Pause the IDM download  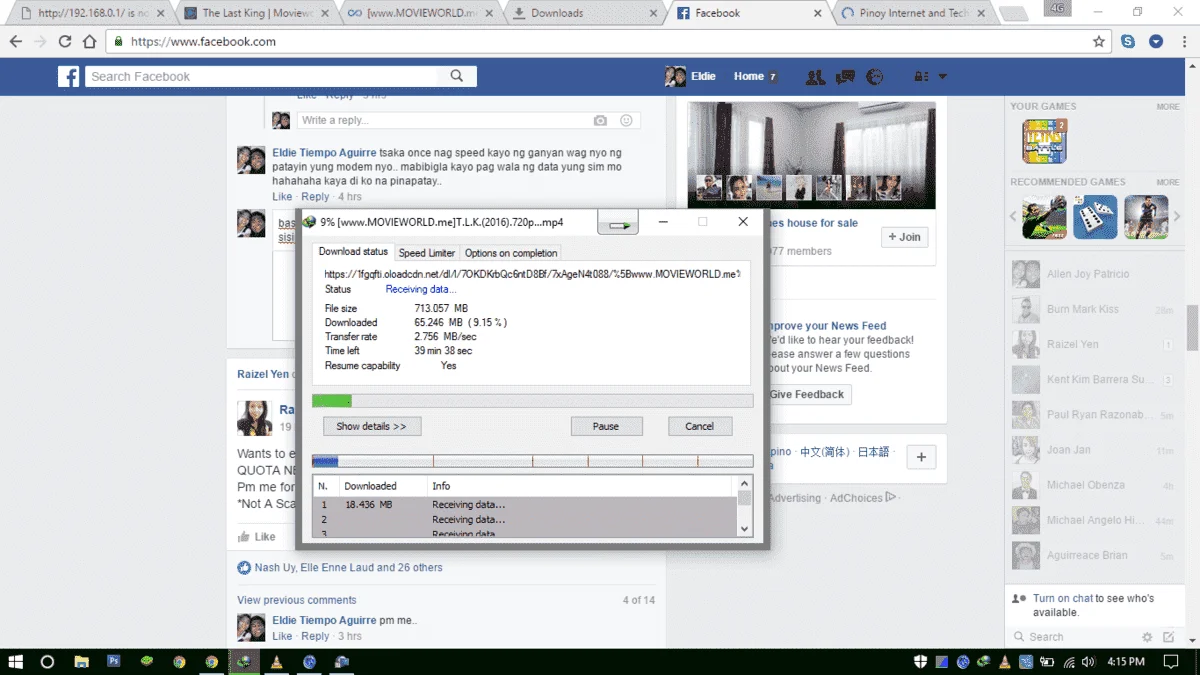tap(606, 426)
